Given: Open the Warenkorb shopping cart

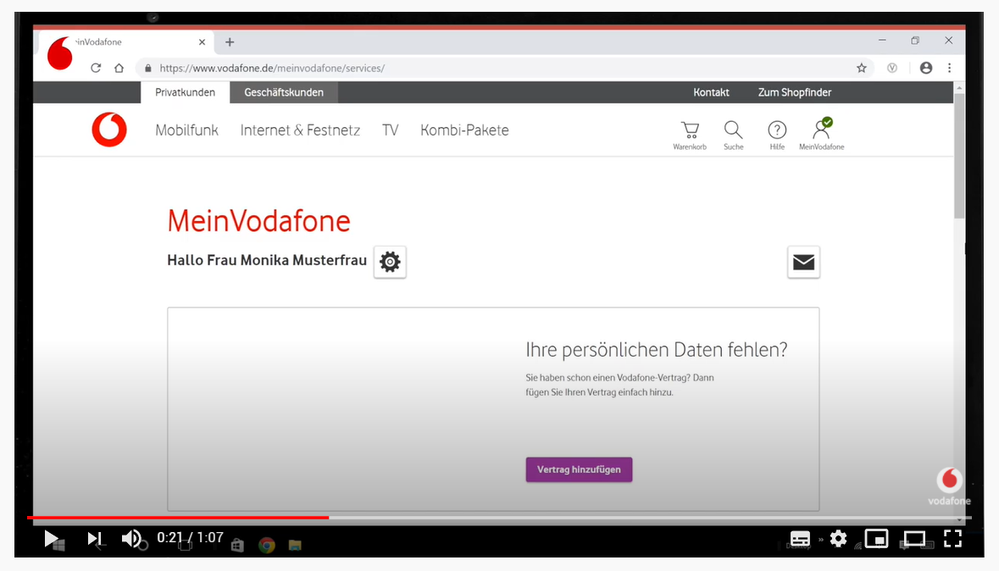Looking at the screenshot, I should coord(690,135).
